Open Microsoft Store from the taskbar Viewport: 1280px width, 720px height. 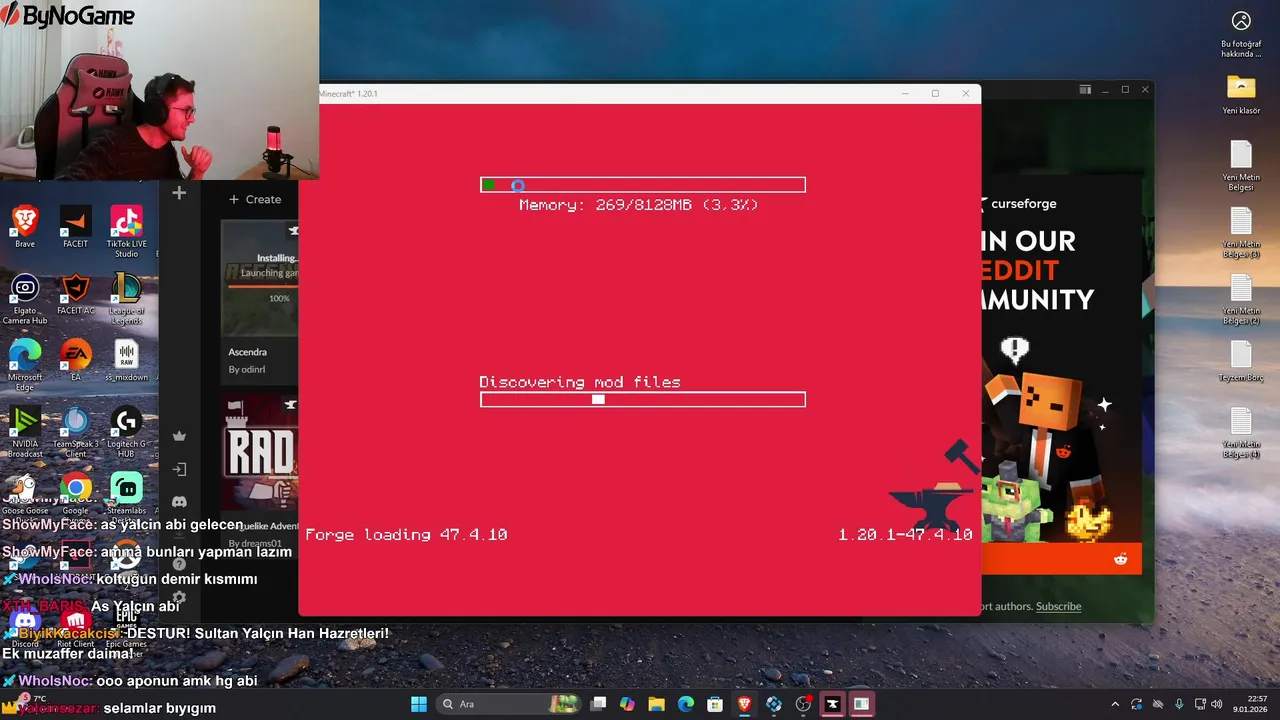715,704
